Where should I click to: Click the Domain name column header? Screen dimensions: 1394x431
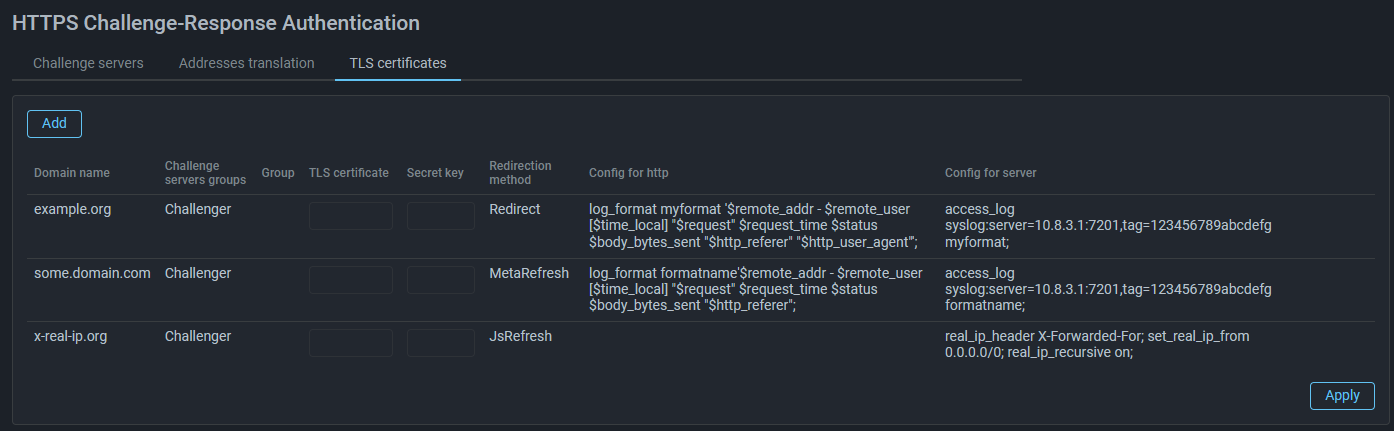72,173
